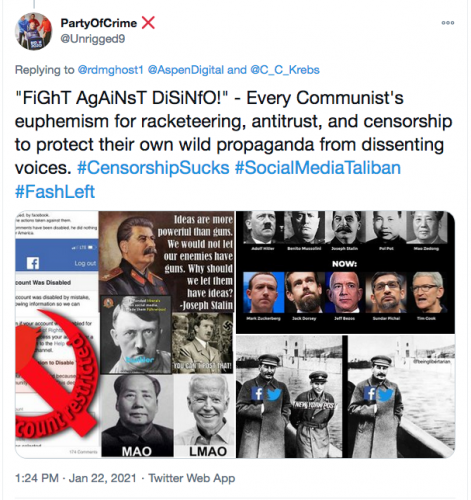The image size is (471, 500).
Task: Click the red X beside PartyOfCrime name
Action: pyautogui.click(x=148, y=23)
